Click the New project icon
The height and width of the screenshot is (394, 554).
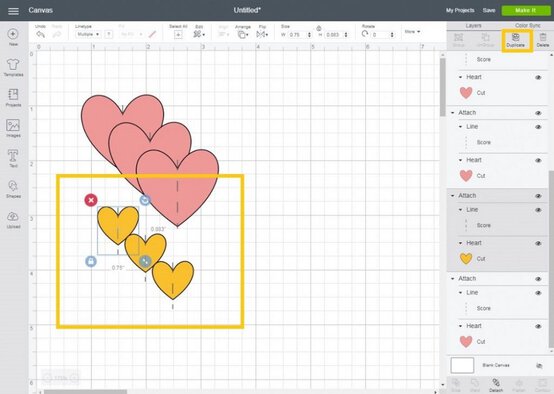coord(13,34)
